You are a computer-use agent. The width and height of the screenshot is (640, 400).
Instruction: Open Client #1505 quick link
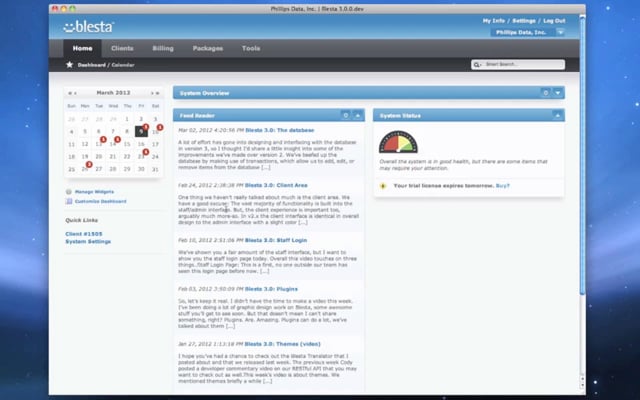click(x=84, y=234)
